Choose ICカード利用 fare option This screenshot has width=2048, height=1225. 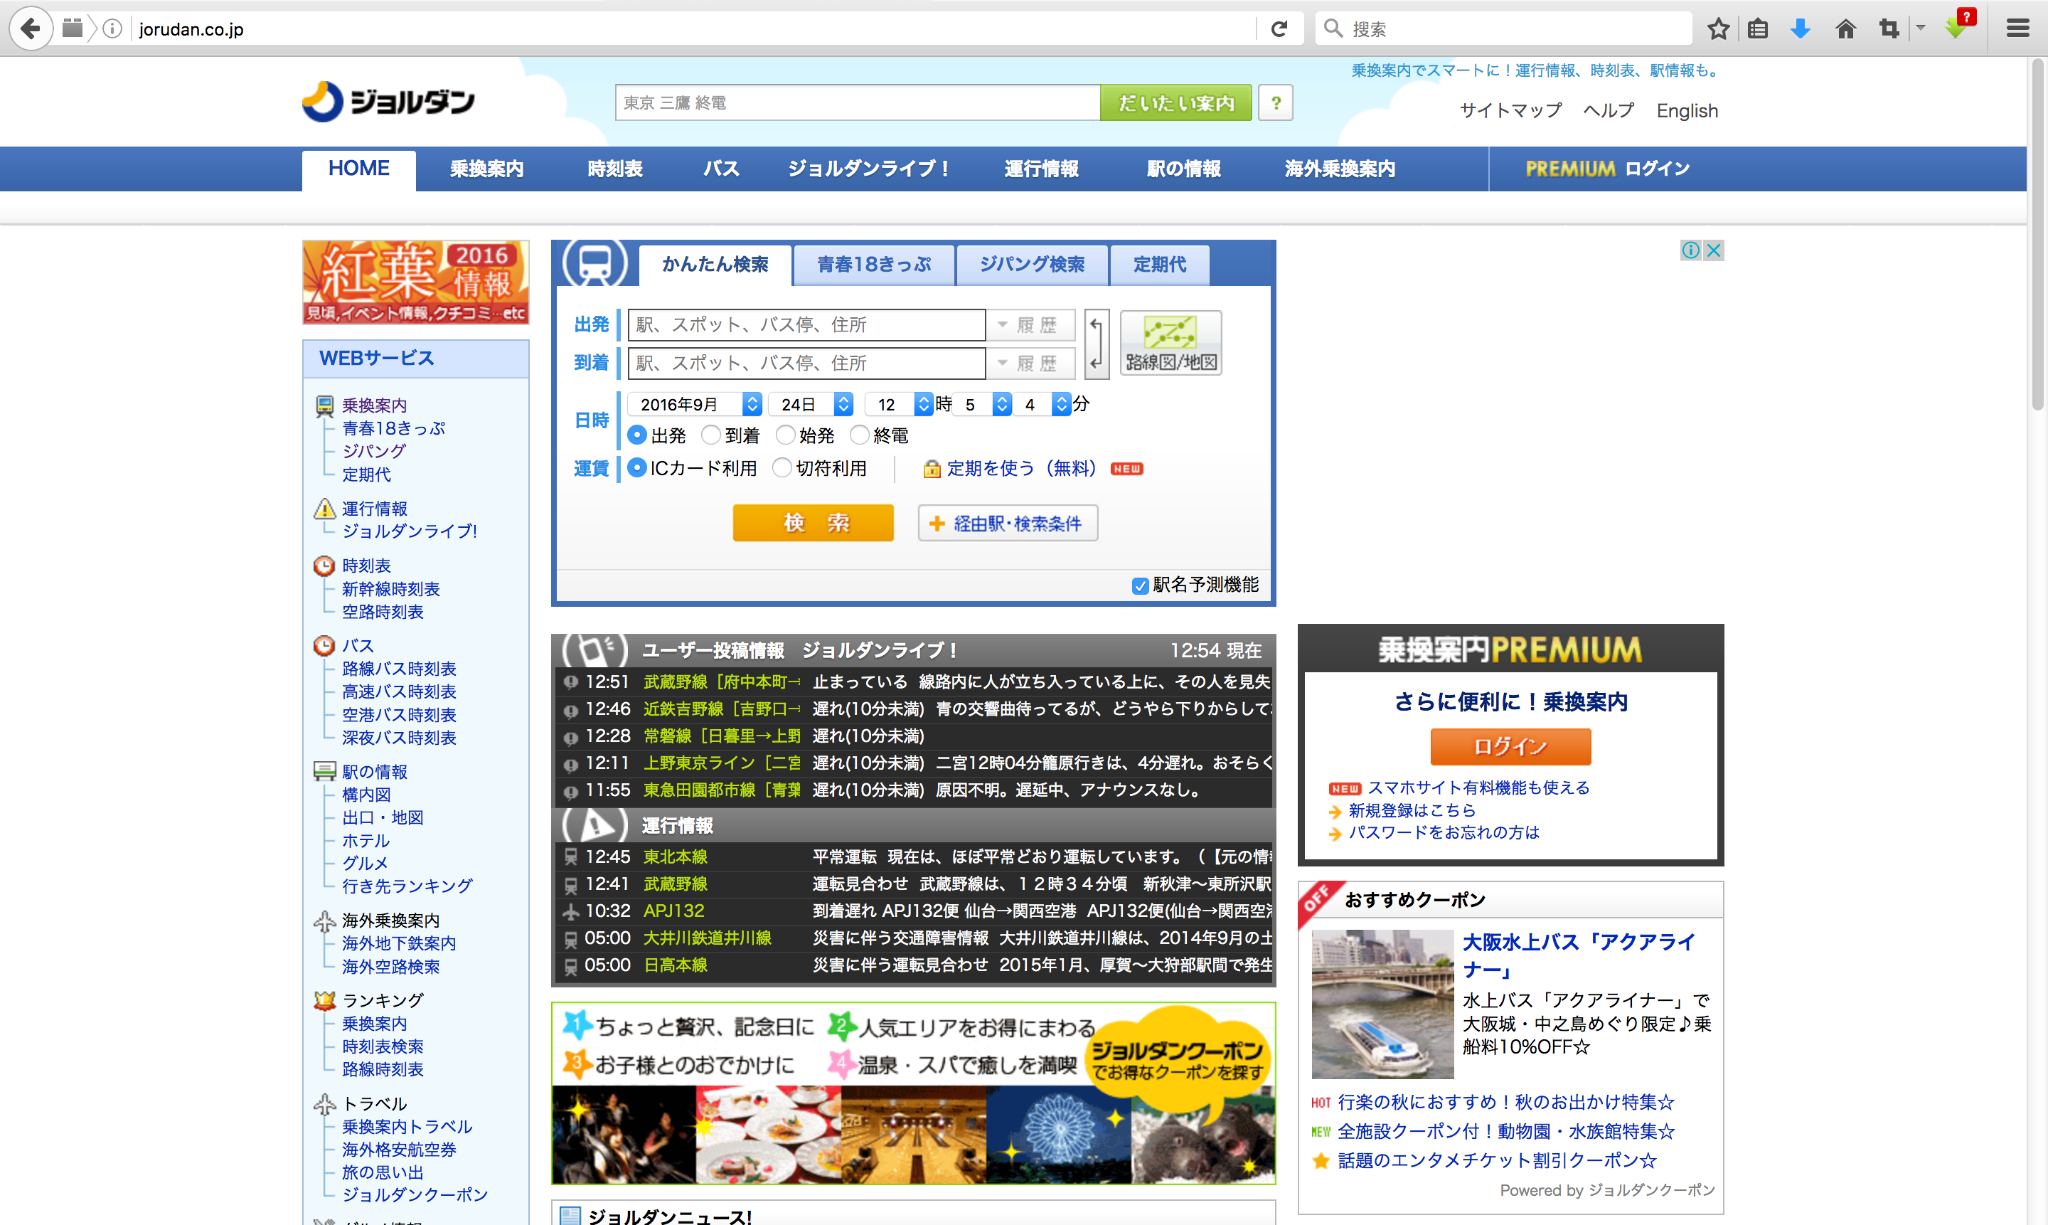pyautogui.click(x=637, y=468)
